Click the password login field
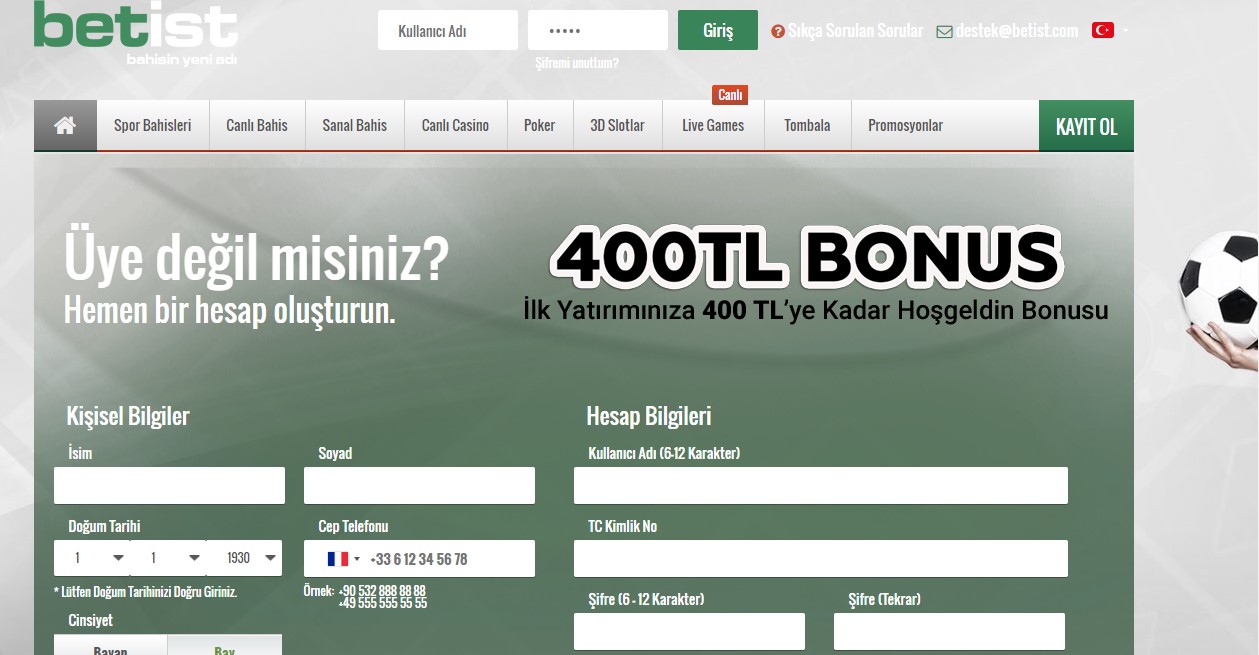This screenshot has width=1259, height=655. coord(598,30)
